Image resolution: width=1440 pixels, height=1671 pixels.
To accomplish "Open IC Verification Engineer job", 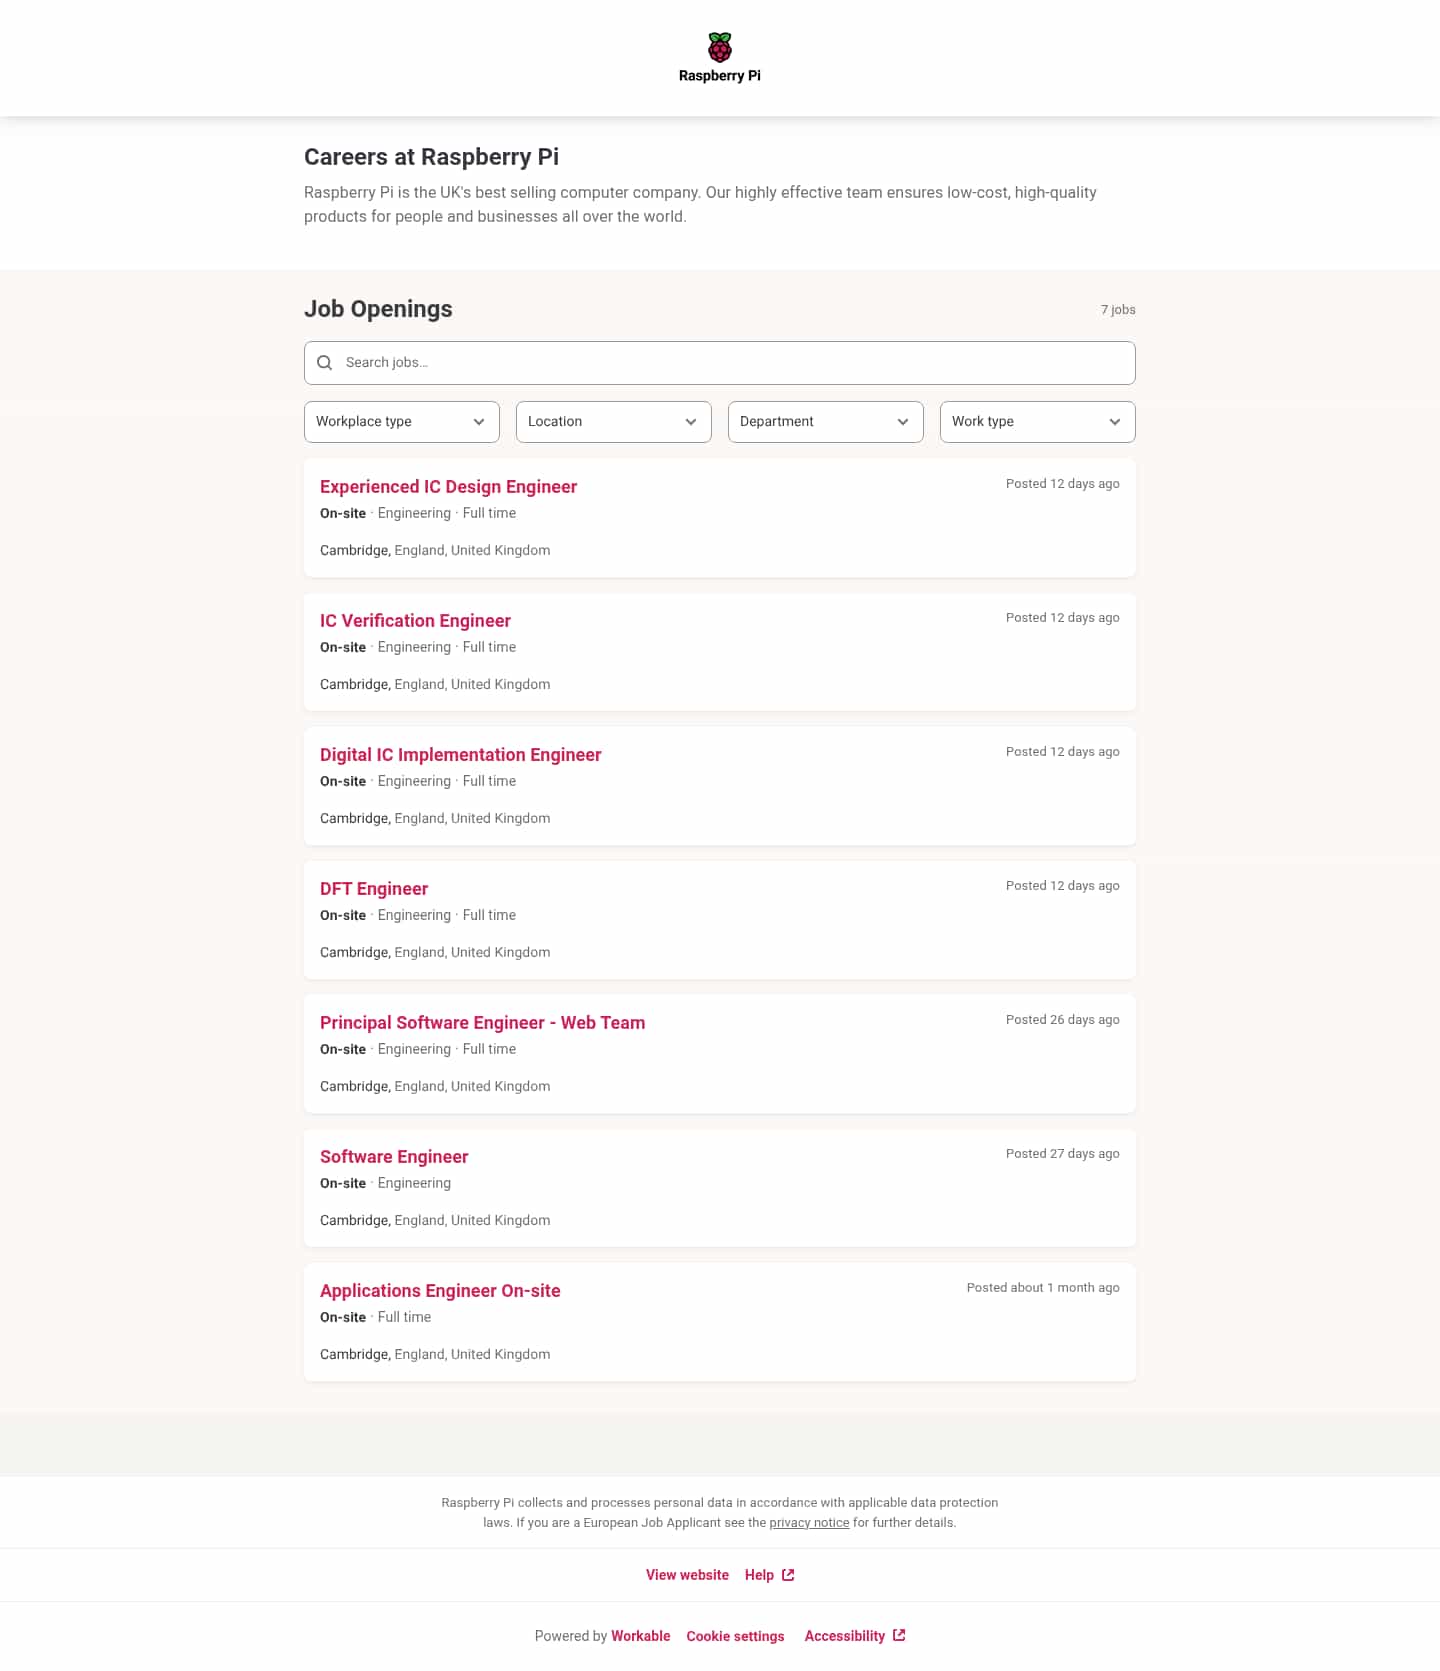I will point(415,621).
